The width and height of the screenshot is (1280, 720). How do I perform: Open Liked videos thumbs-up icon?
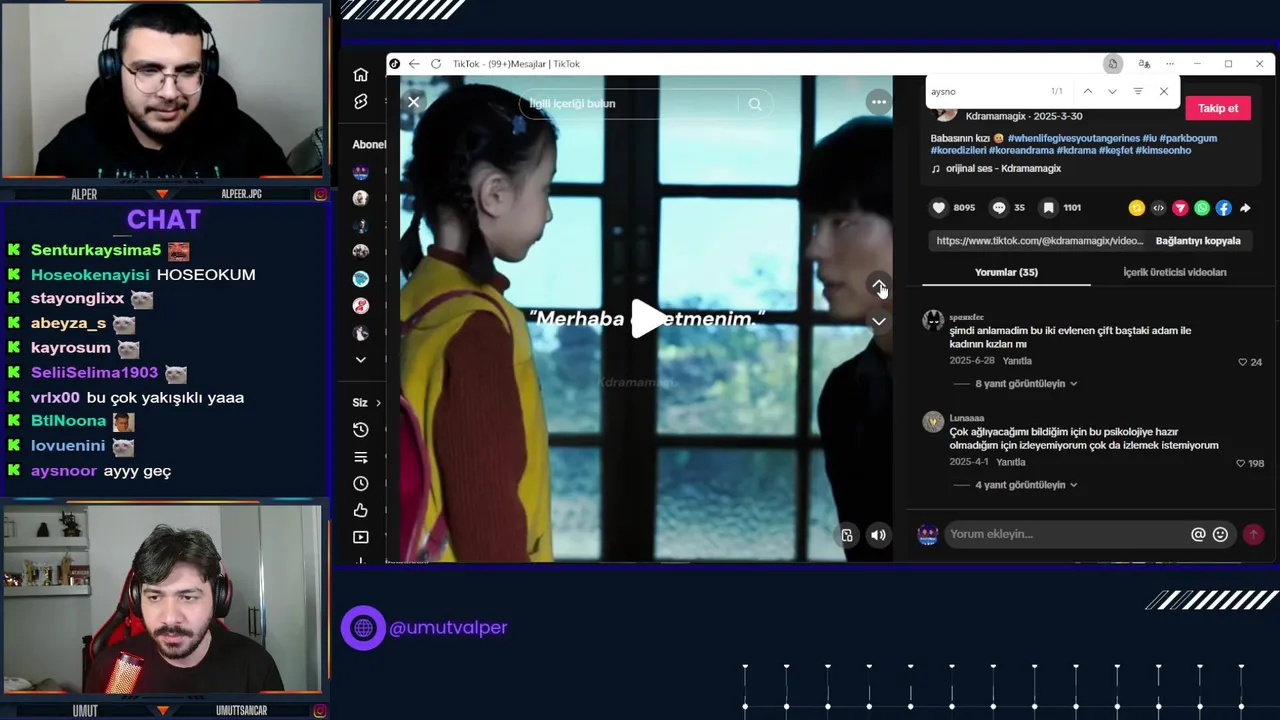(361, 511)
